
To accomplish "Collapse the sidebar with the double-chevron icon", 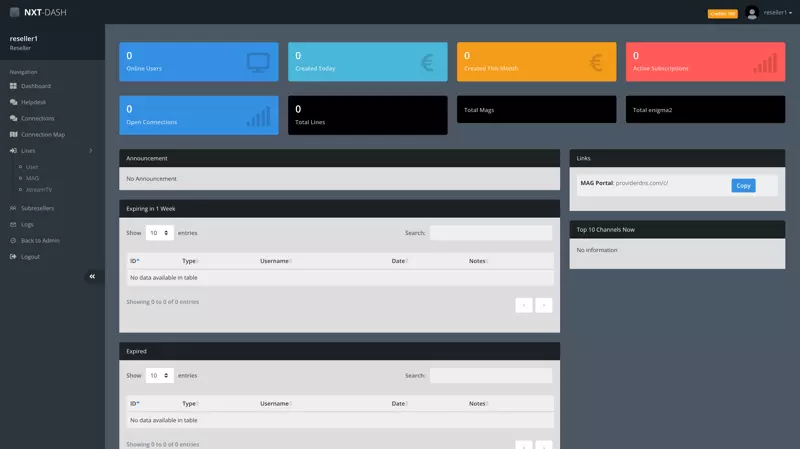I will pyautogui.click(x=92, y=276).
